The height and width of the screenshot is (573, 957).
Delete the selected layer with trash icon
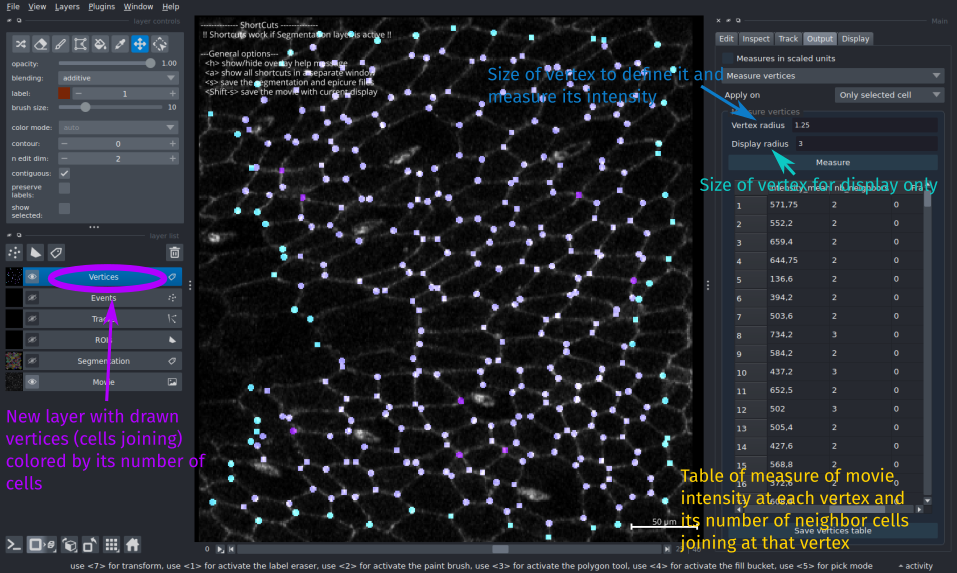pos(175,253)
